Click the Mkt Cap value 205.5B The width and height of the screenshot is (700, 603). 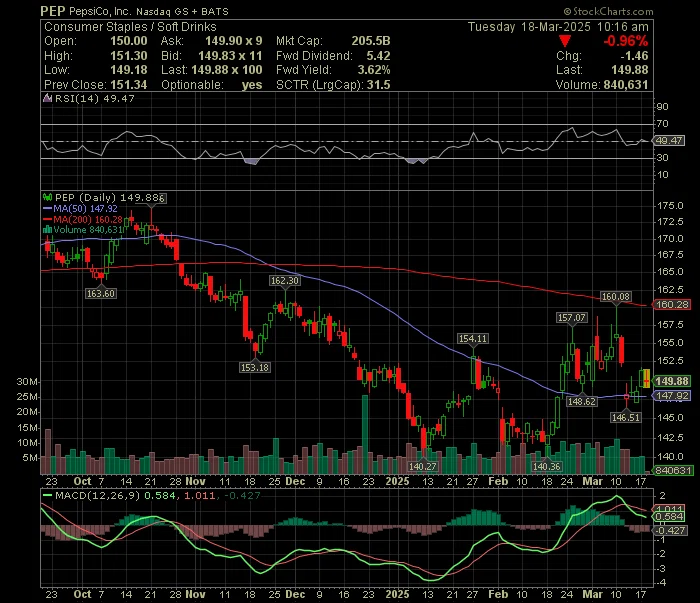point(371,41)
